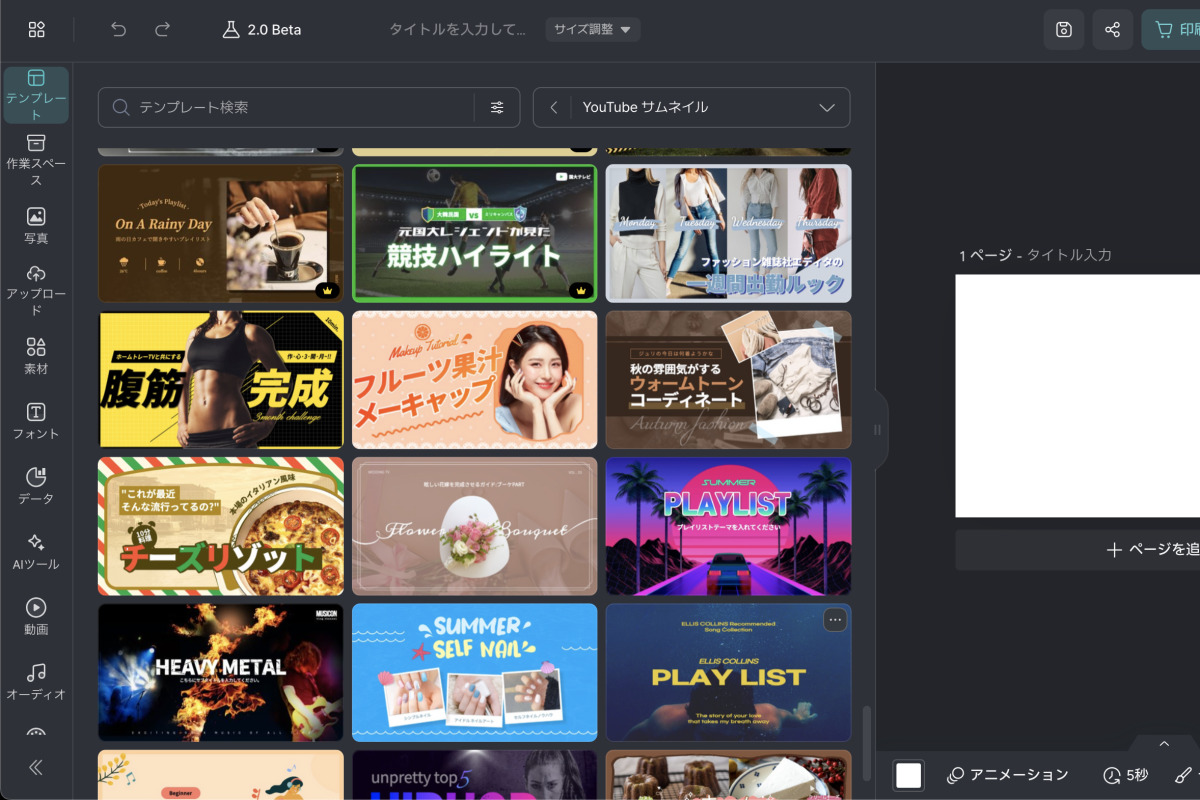Open the search filter options icon
This screenshot has width=1200, height=800.
[x=497, y=107]
